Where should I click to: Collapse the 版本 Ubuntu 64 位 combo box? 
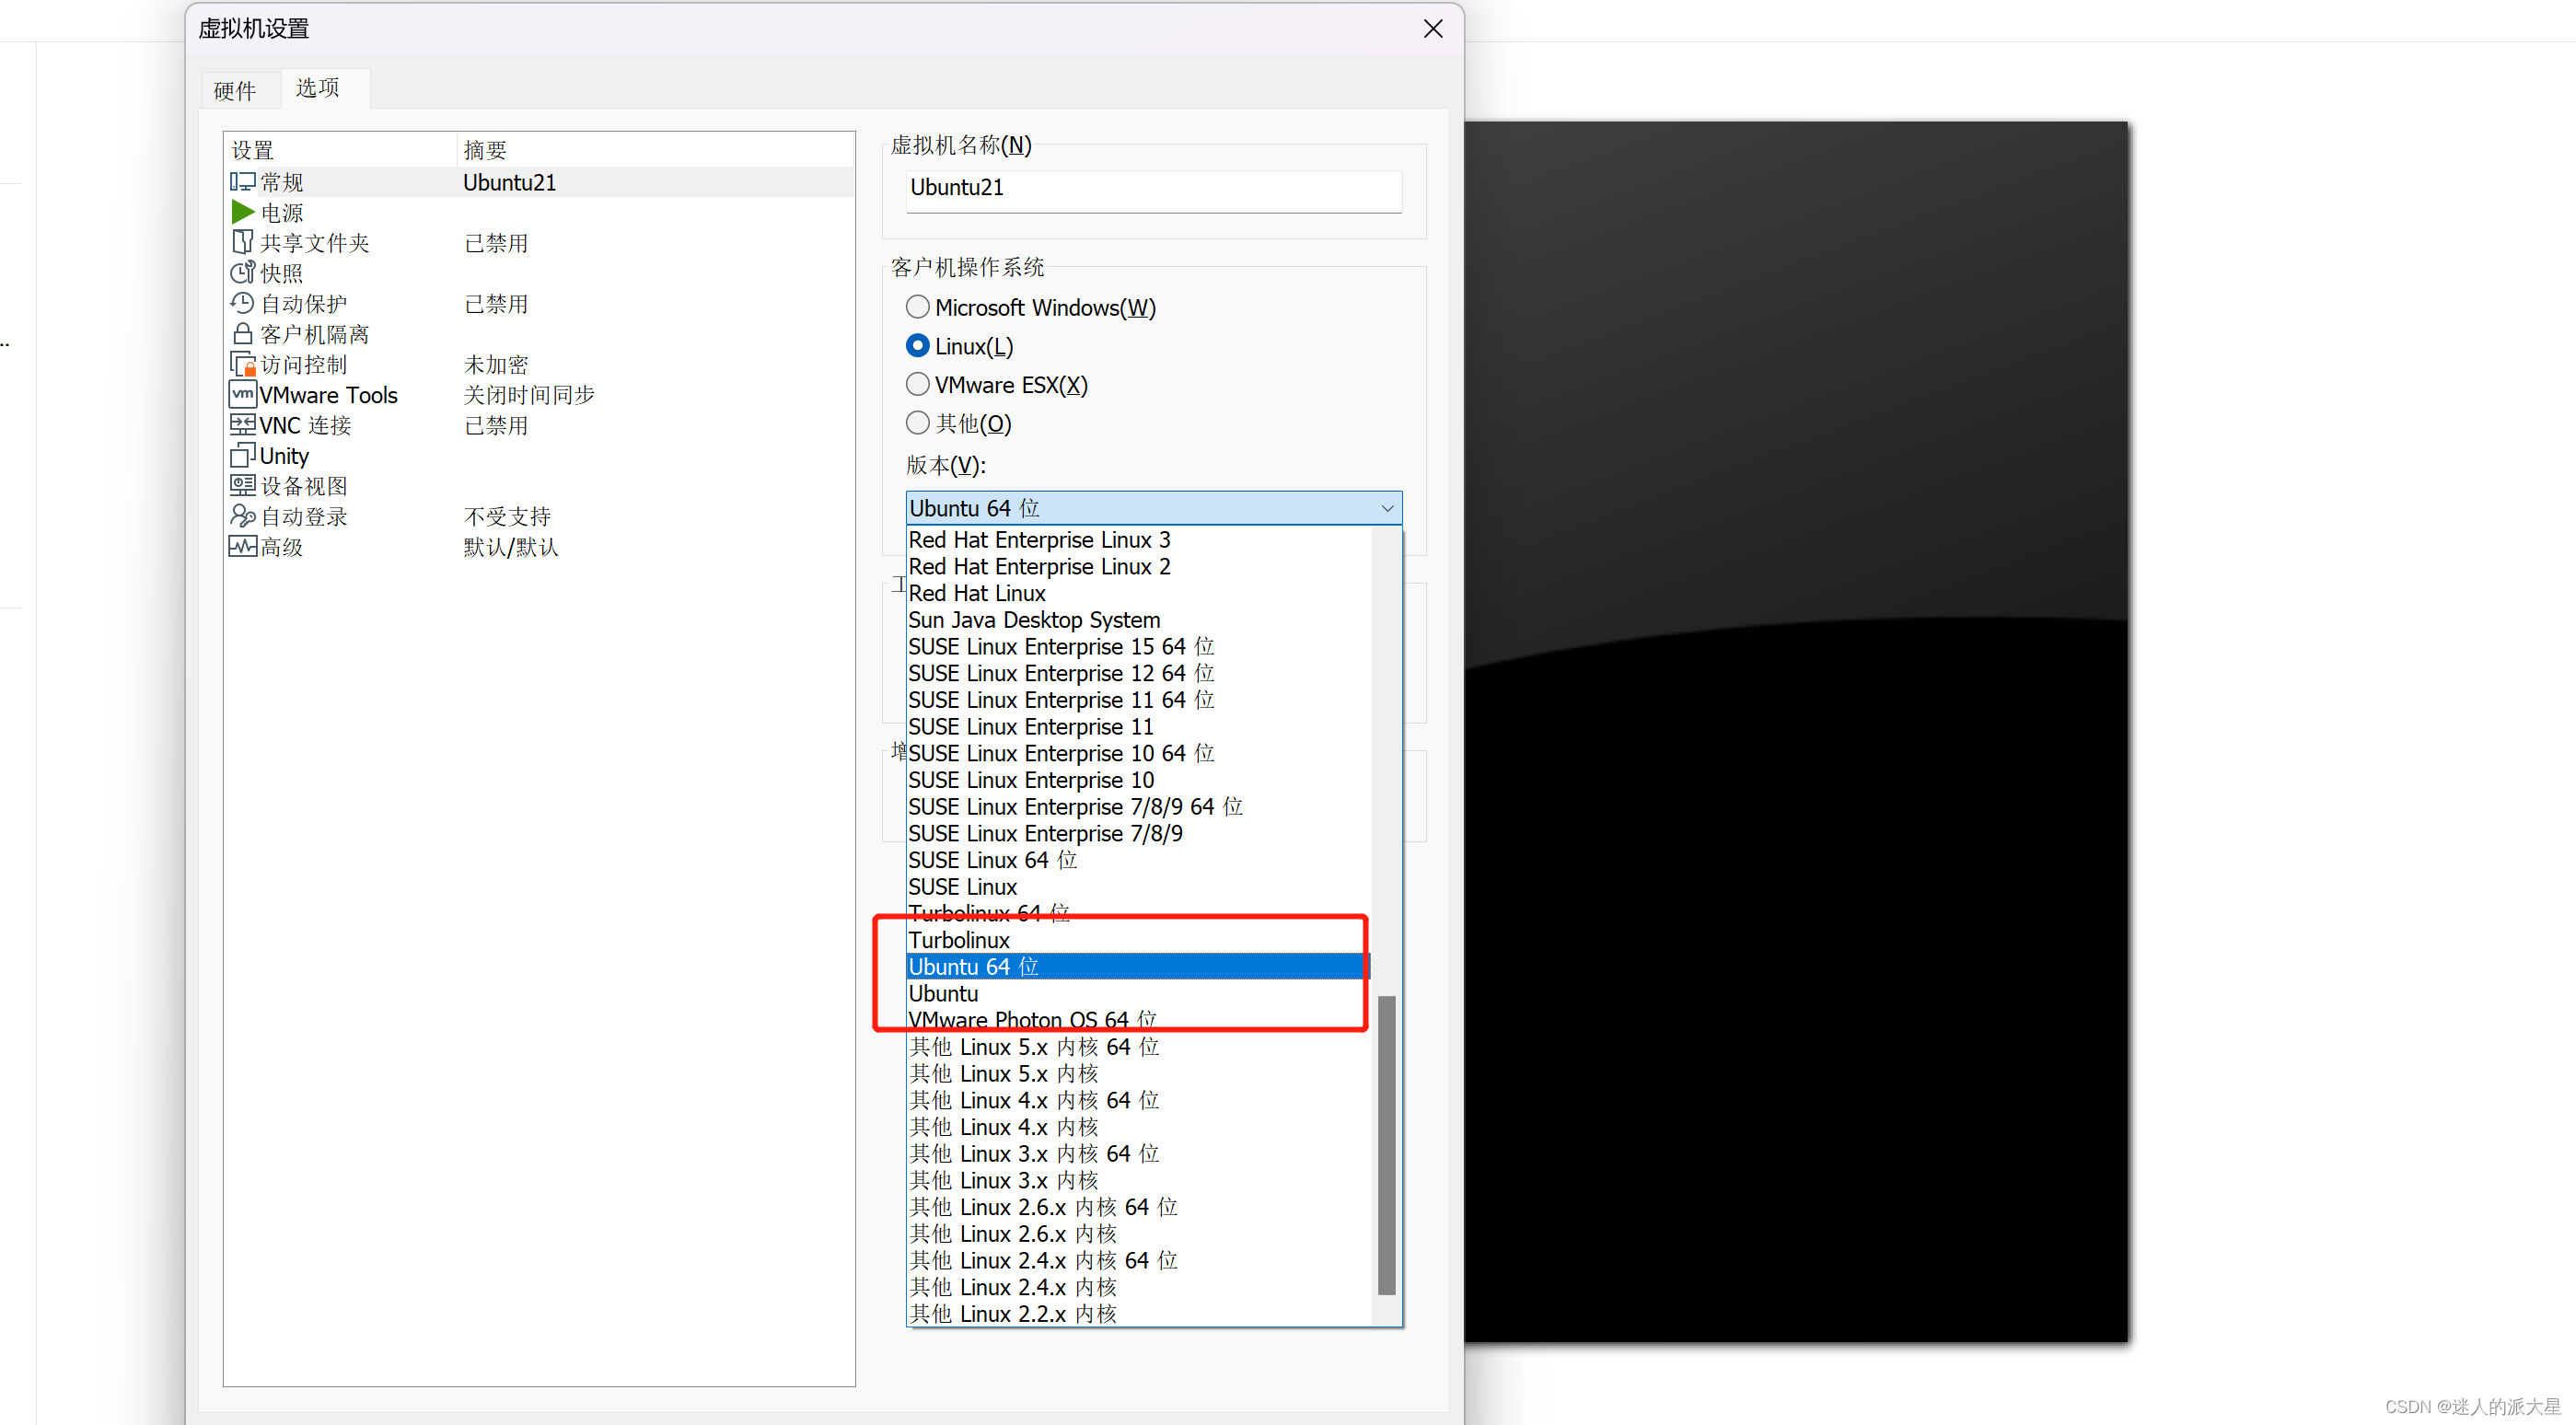[x=1154, y=508]
